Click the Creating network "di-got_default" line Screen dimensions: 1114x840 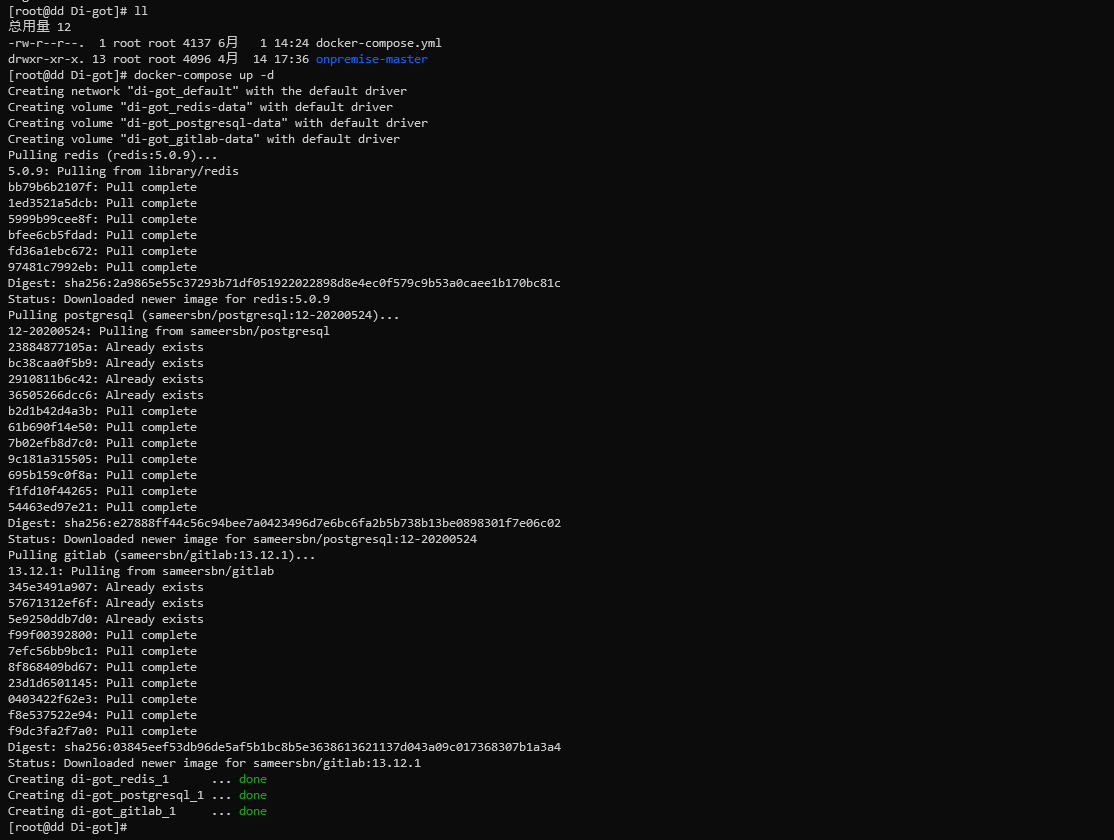(207, 91)
